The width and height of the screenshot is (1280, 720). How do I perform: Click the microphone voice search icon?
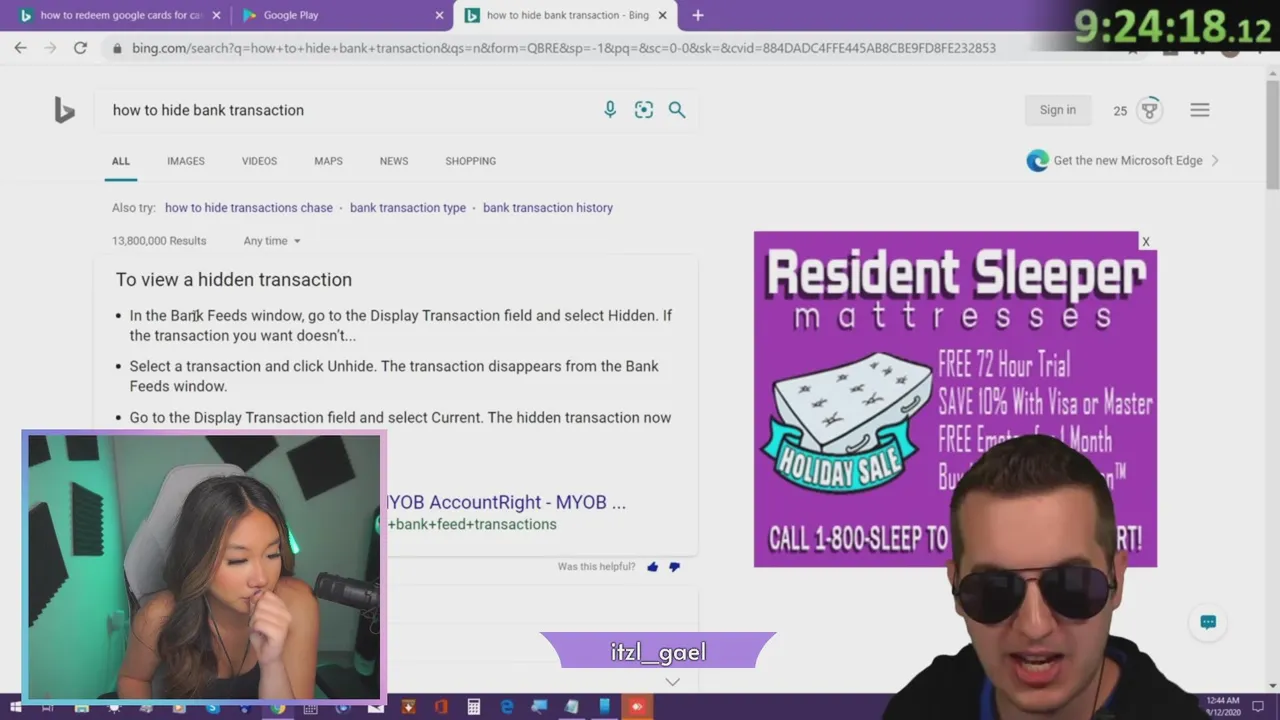(x=610, y=110)
